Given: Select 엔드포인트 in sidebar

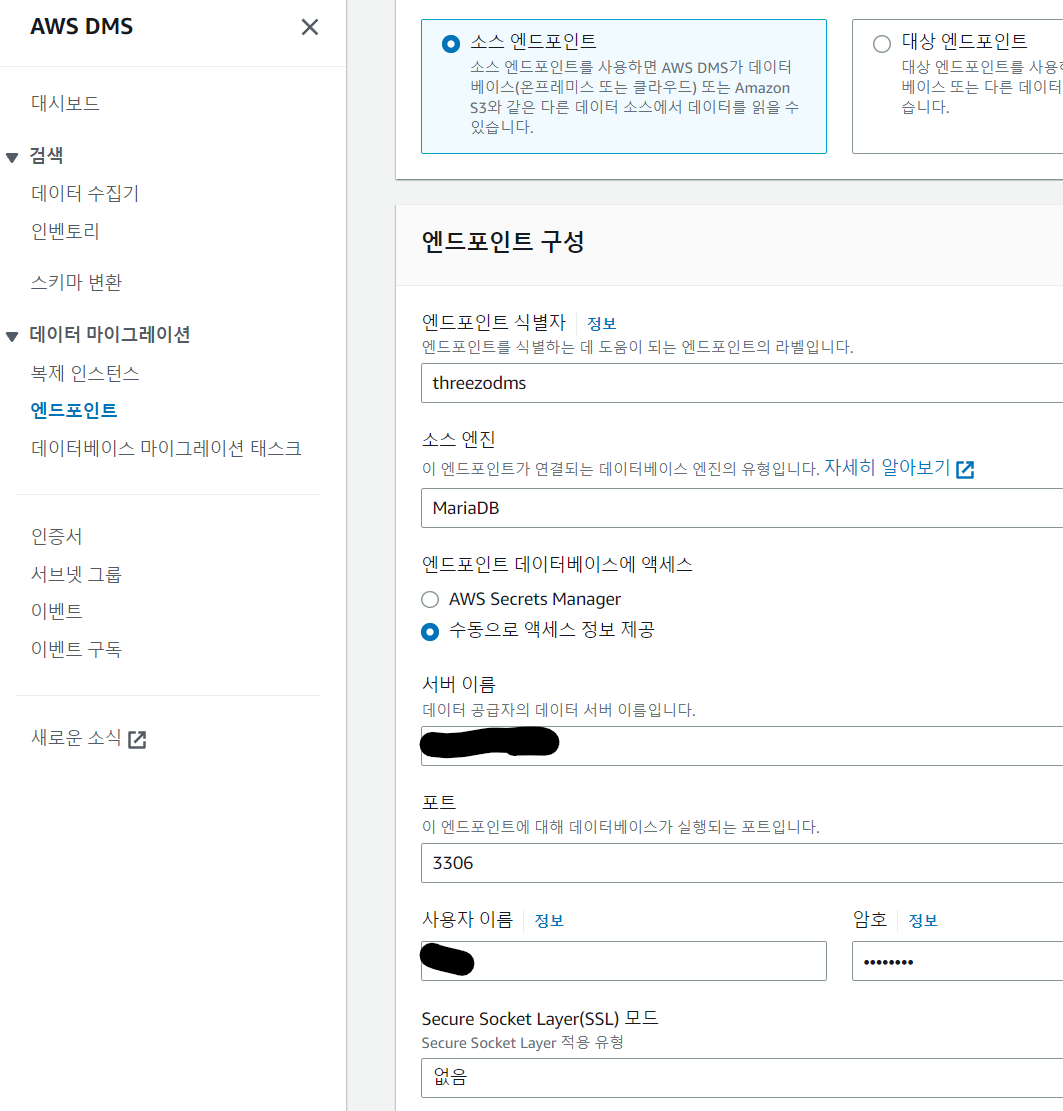Looking at the screenshot, I should [74, 410].
